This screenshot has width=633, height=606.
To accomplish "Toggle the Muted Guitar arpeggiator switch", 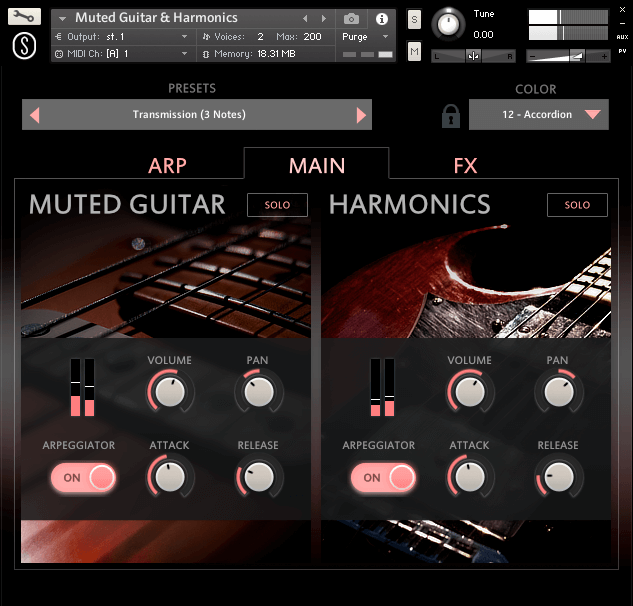I will (x=84, y=478).
